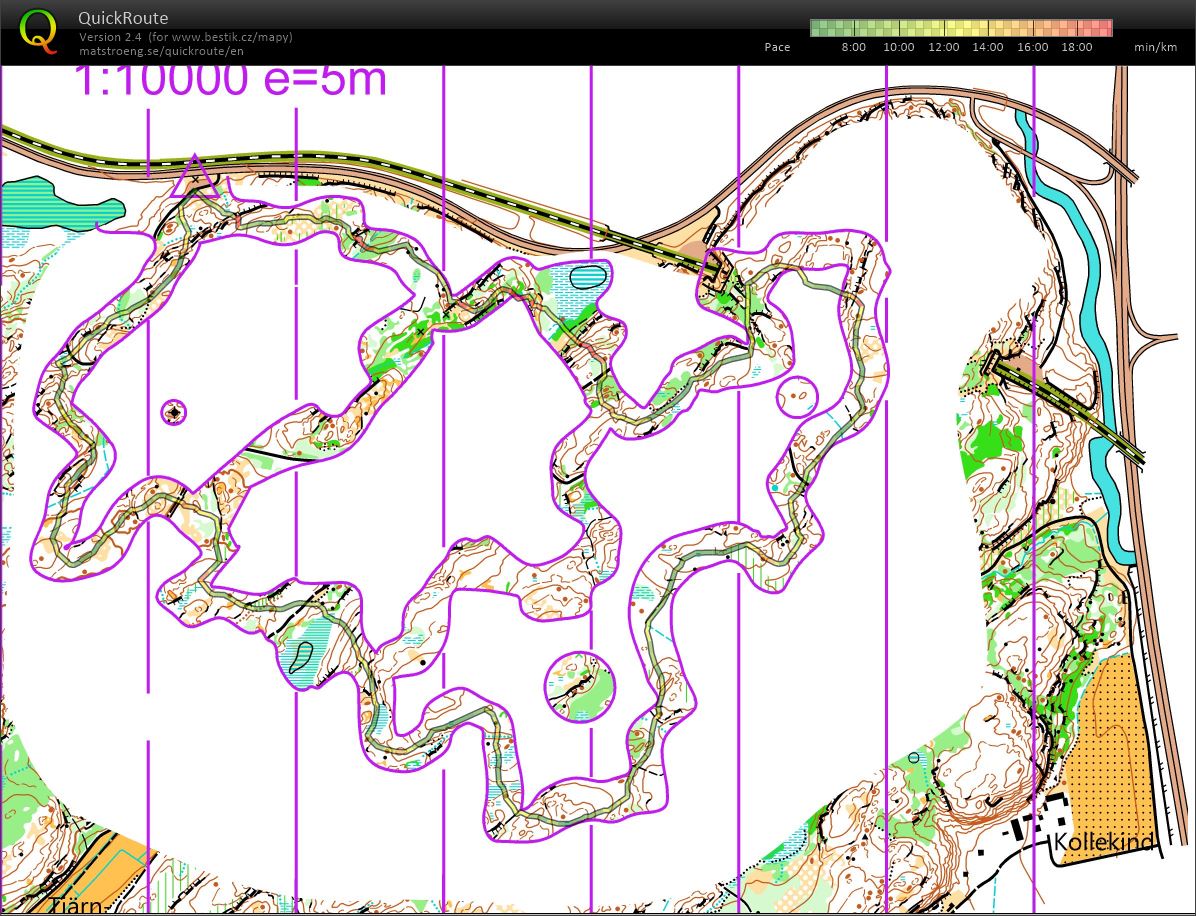Click the 12:00 pace tick label
The image size is (1196, 916).
pos(943,47)
